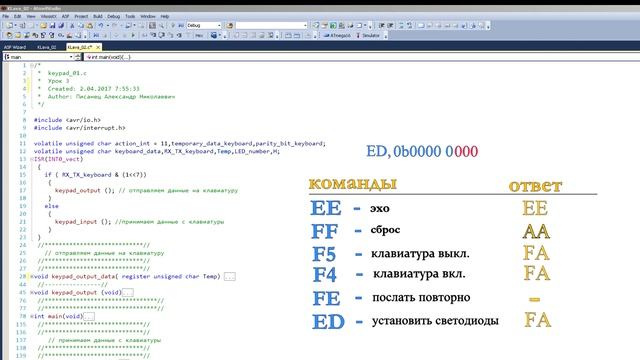640x360 pixels.
Task: Switch to the ASF Wizard tab
Action: [x=15, y=47]
